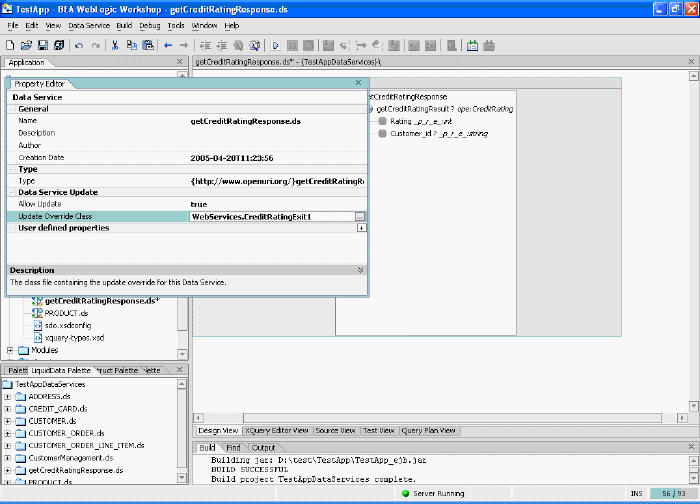700x504 pixels.
Task: Click the Cut scissors icon
Action: coord(115,45)
